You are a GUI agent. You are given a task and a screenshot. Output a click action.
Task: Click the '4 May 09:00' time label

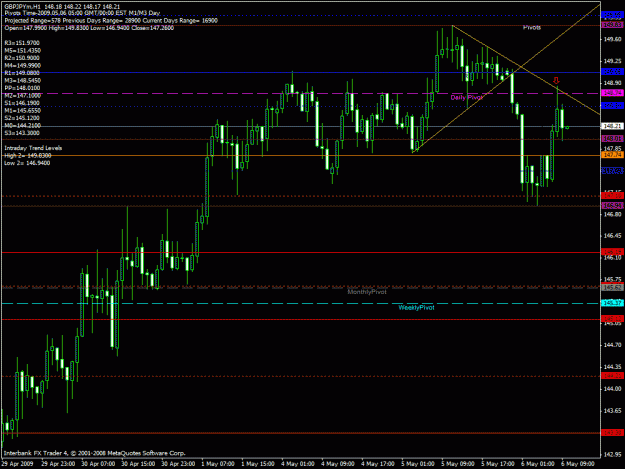click(338, 464)
